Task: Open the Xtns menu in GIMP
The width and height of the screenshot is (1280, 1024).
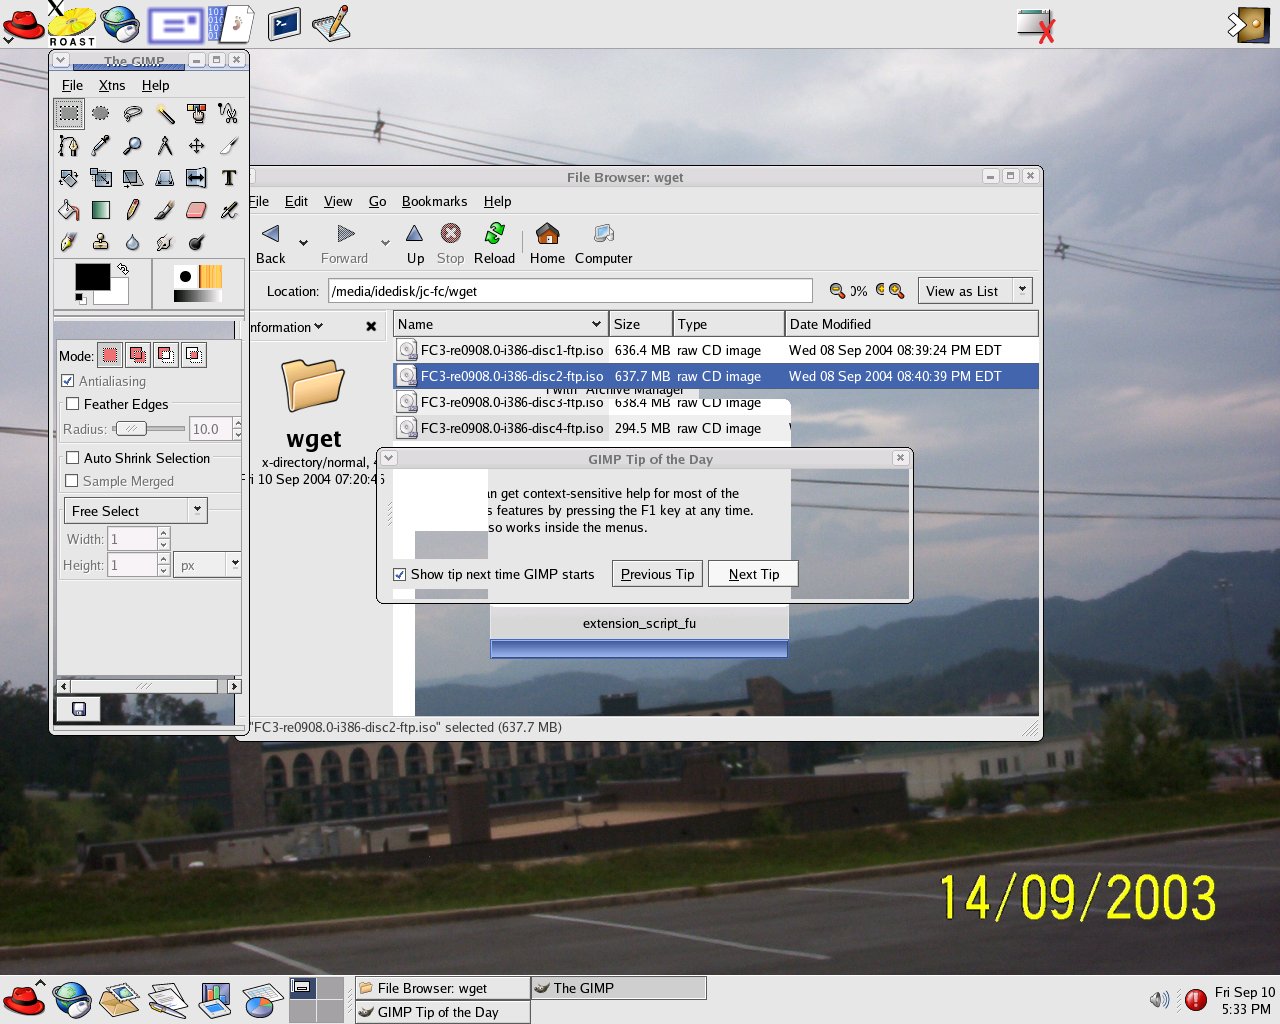Action: (112, 86)
